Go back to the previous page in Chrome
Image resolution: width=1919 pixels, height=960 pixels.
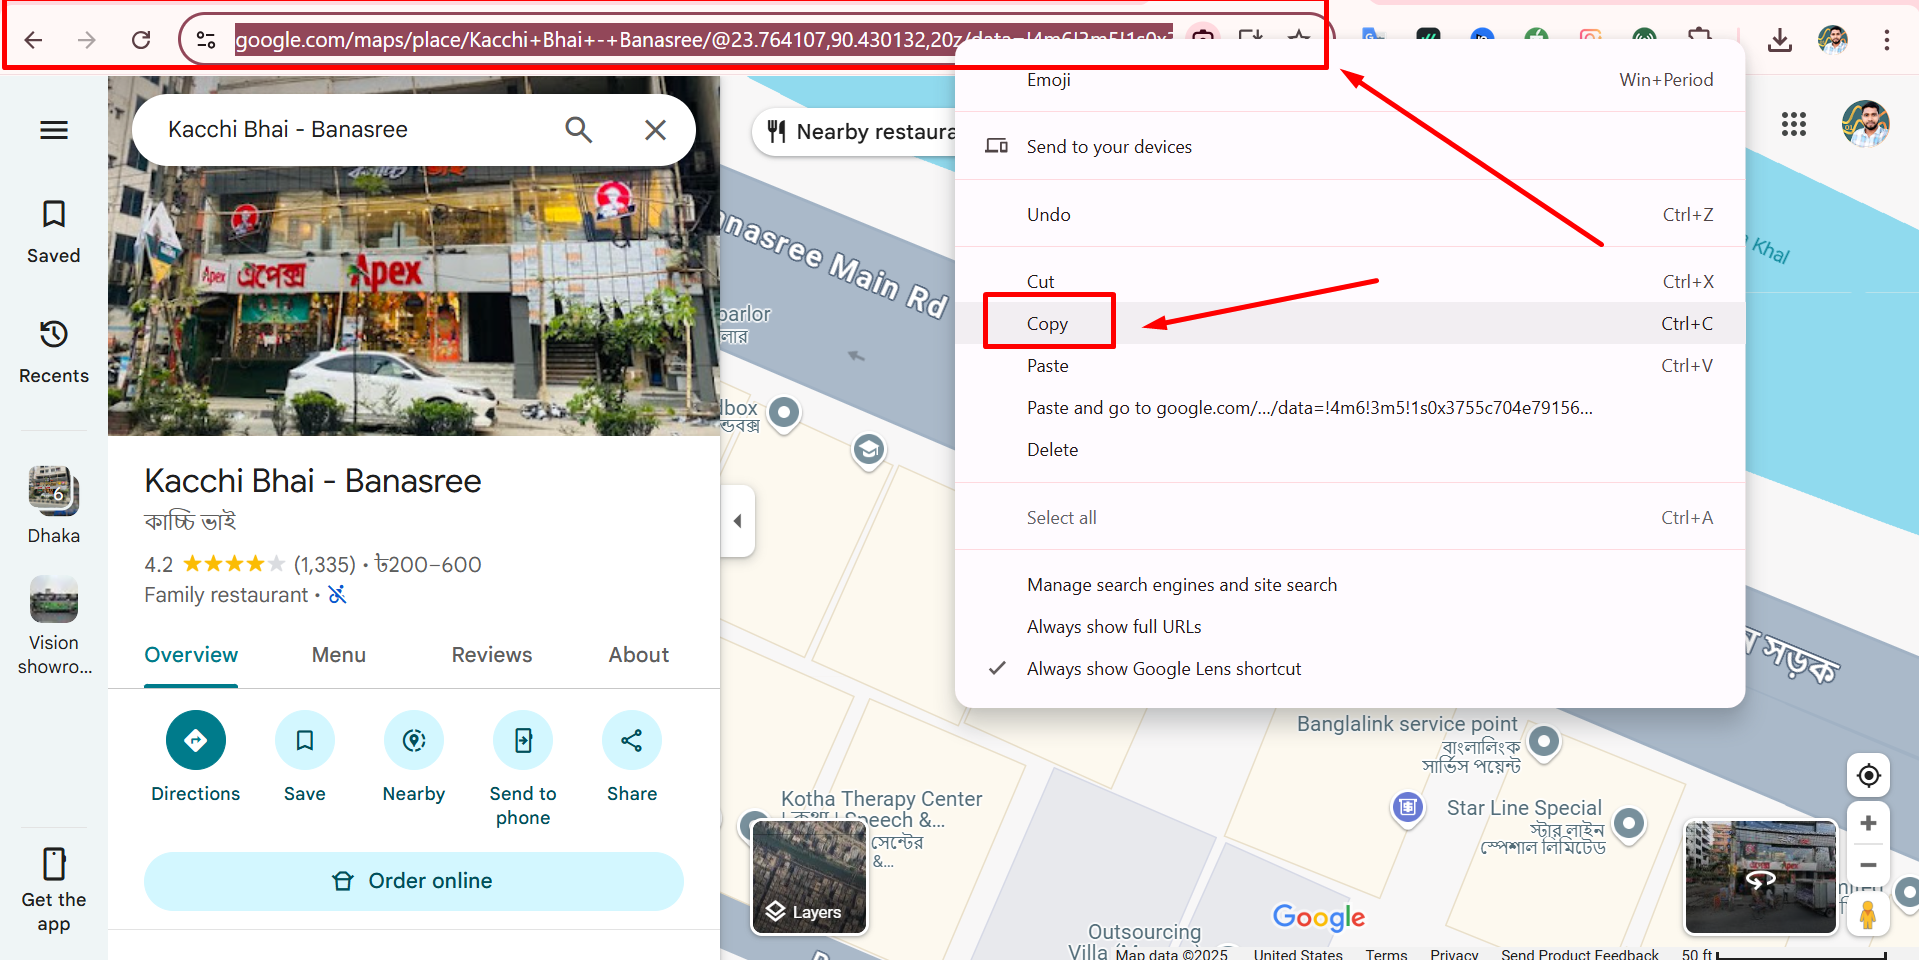(x=33, y=40)
